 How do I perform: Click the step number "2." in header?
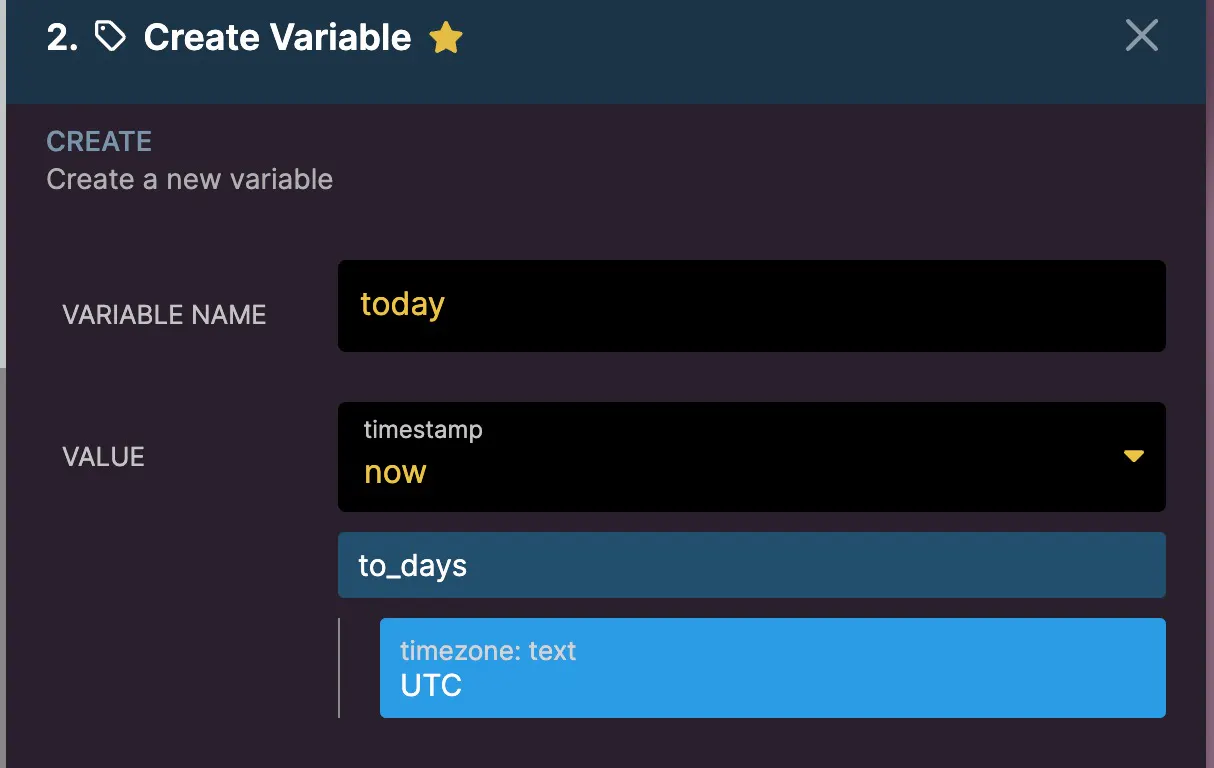coord(62,37)
